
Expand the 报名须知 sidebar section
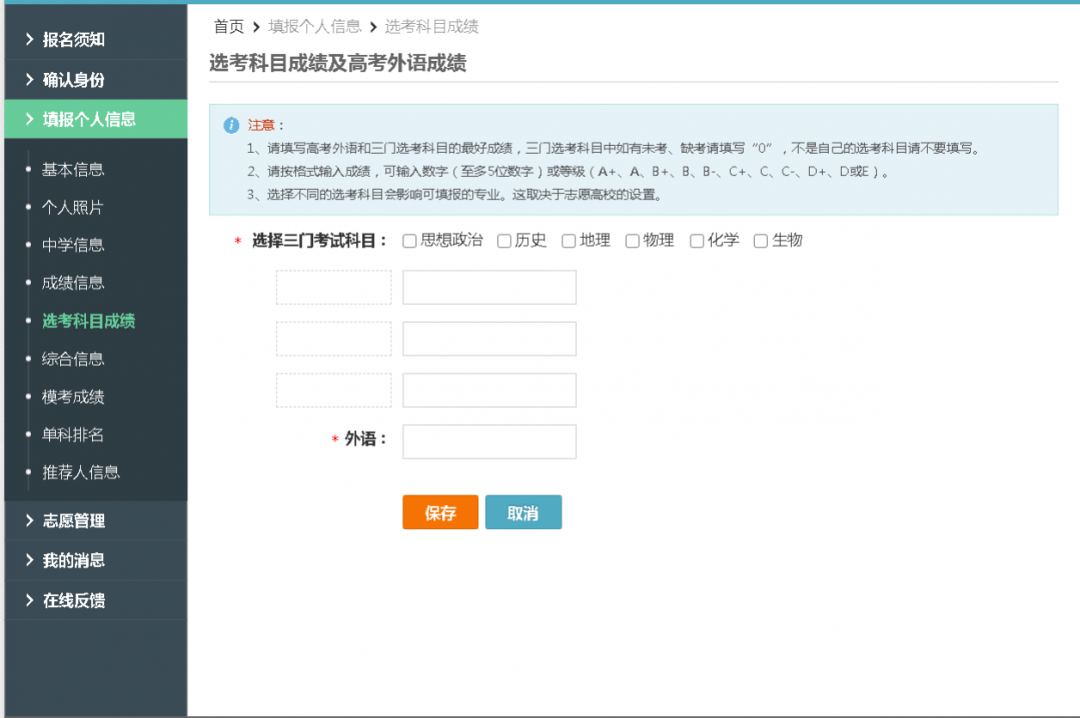pyautogui.click(x=95, y=40)
